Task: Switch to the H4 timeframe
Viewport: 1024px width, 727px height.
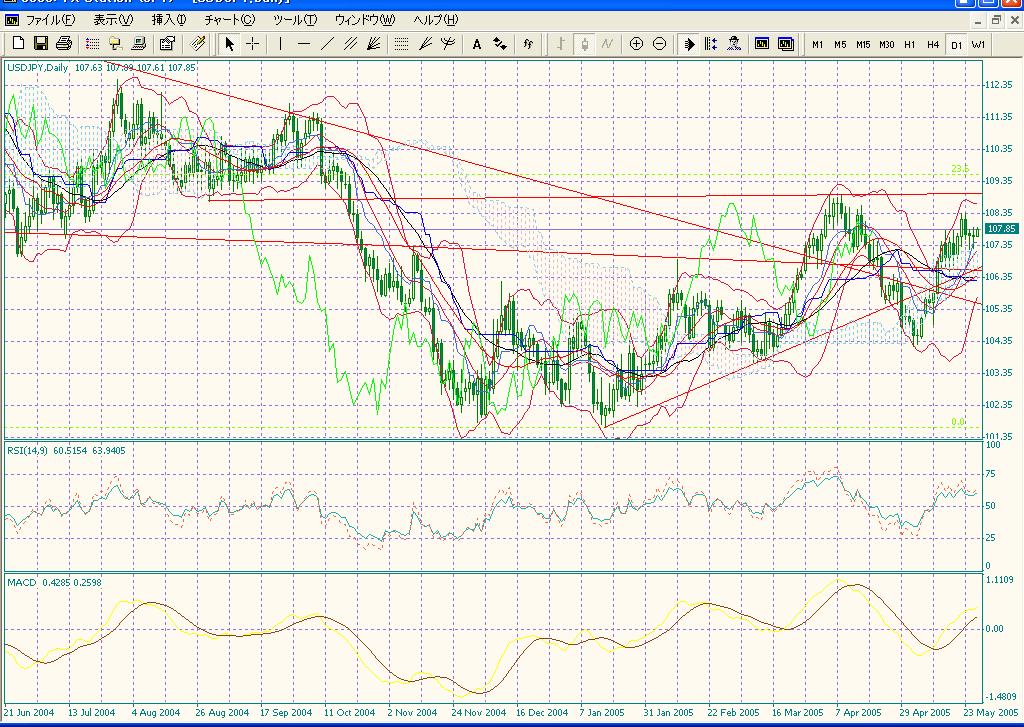Action: (932, 44)
